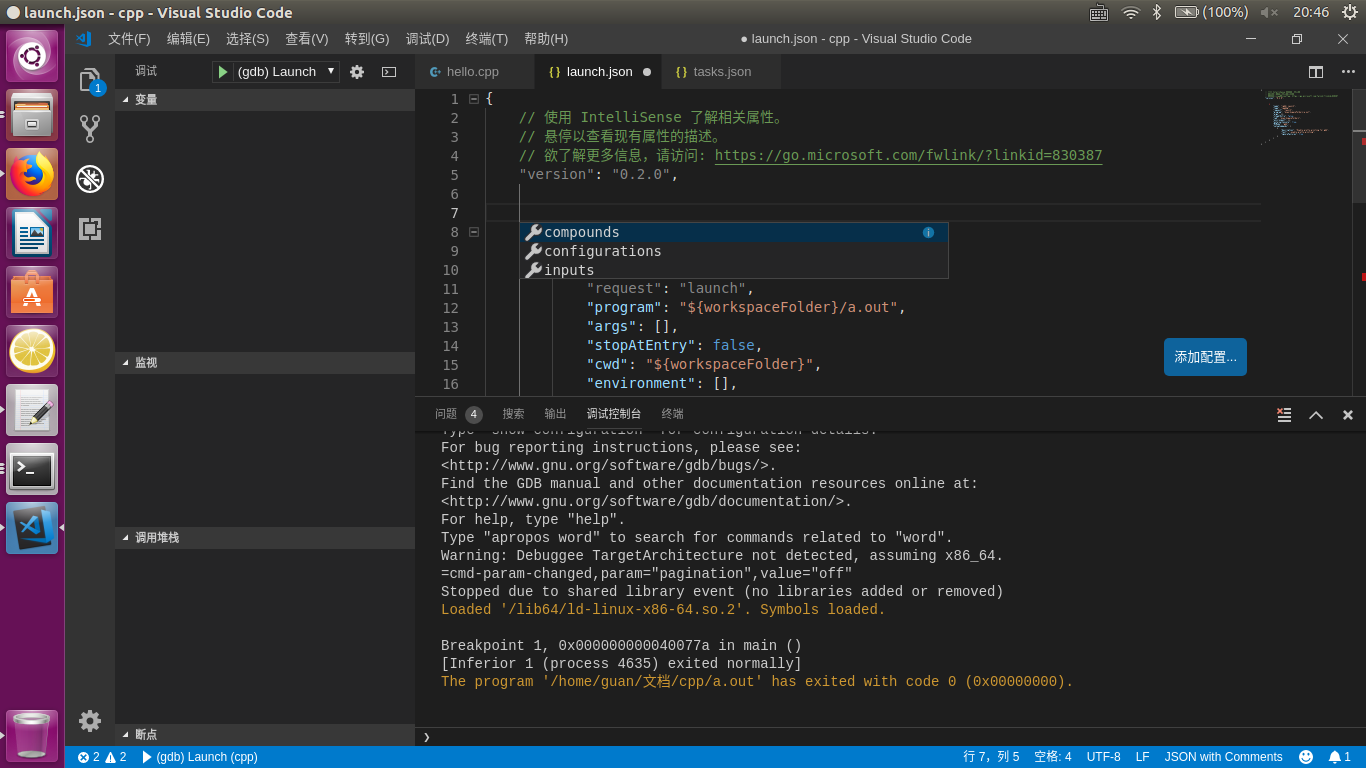Switch to hello.cpp tab
Viewport: 1366px width, 768px height.
point(474,72)
